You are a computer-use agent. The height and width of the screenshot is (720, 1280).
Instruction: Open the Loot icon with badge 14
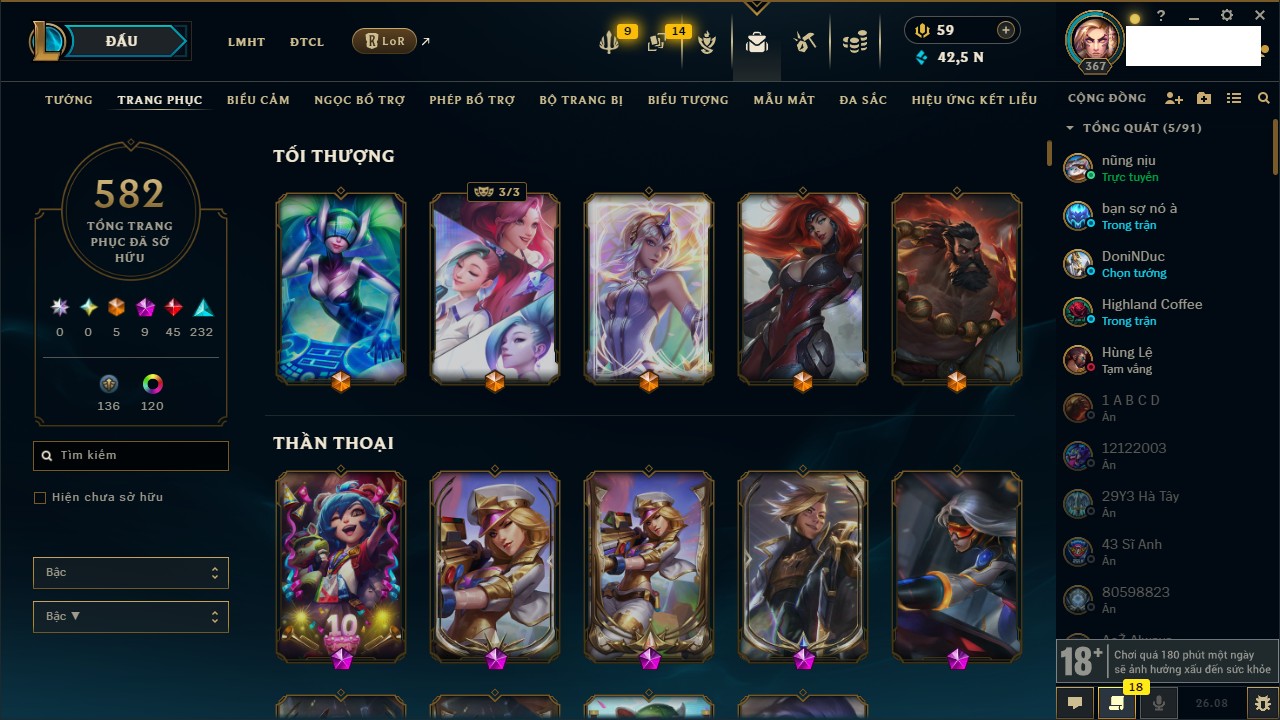tap(656, 43)
